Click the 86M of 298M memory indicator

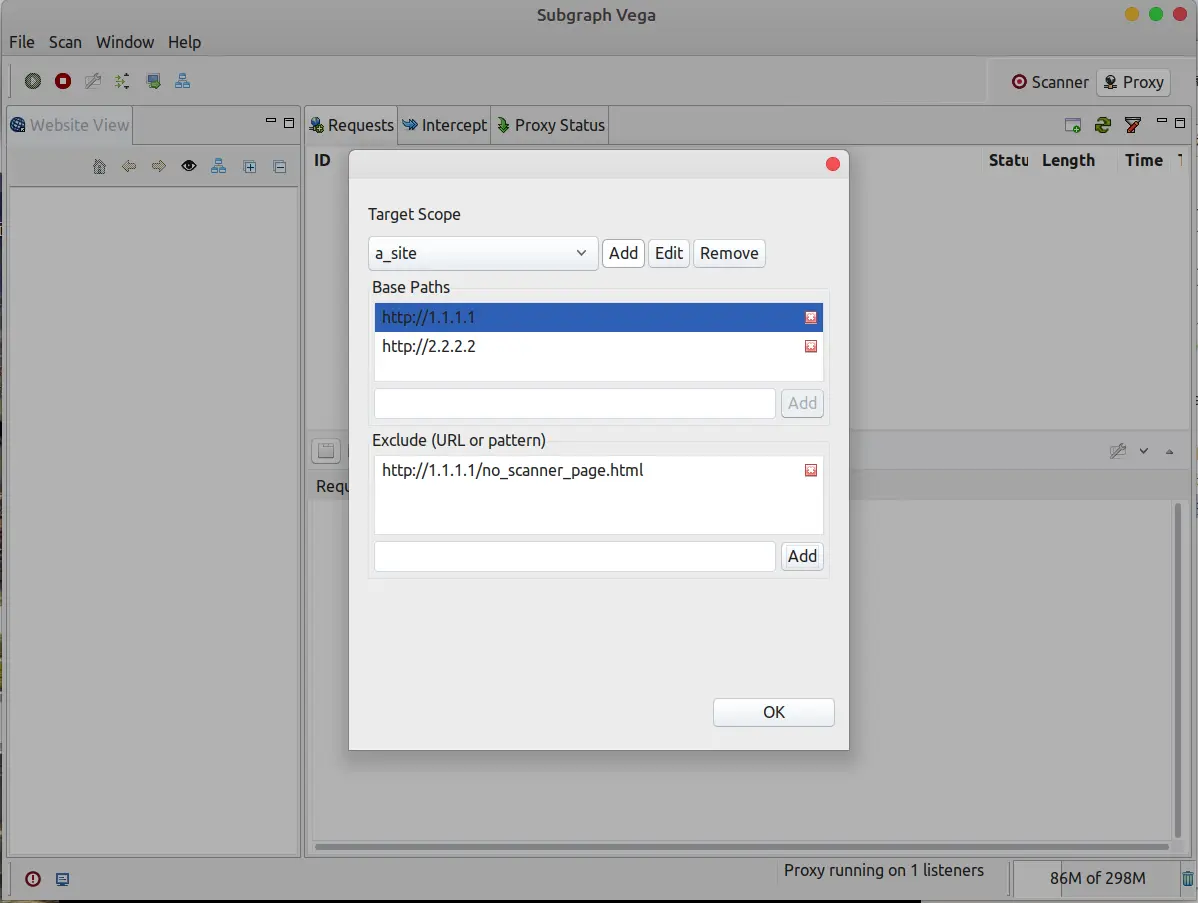point(1097,879)
